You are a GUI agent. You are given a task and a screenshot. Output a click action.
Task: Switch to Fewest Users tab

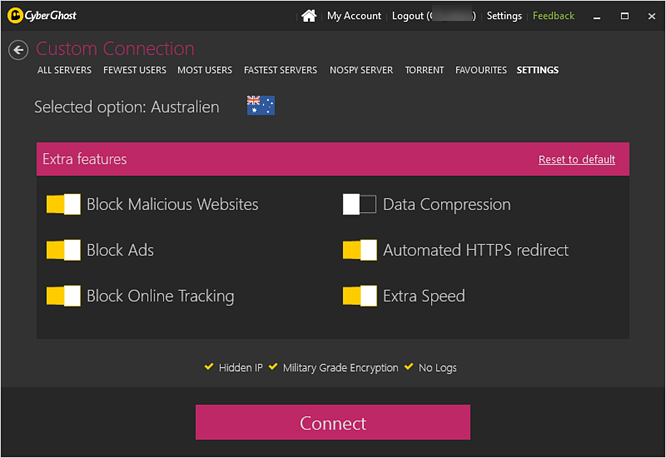(x=135, y=70)
